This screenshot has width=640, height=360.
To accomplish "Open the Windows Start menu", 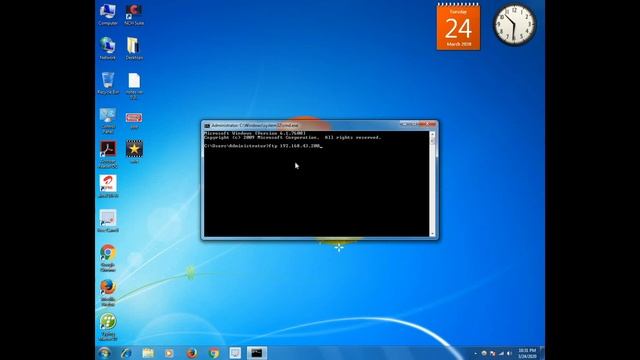I will (x=104, y=353).
